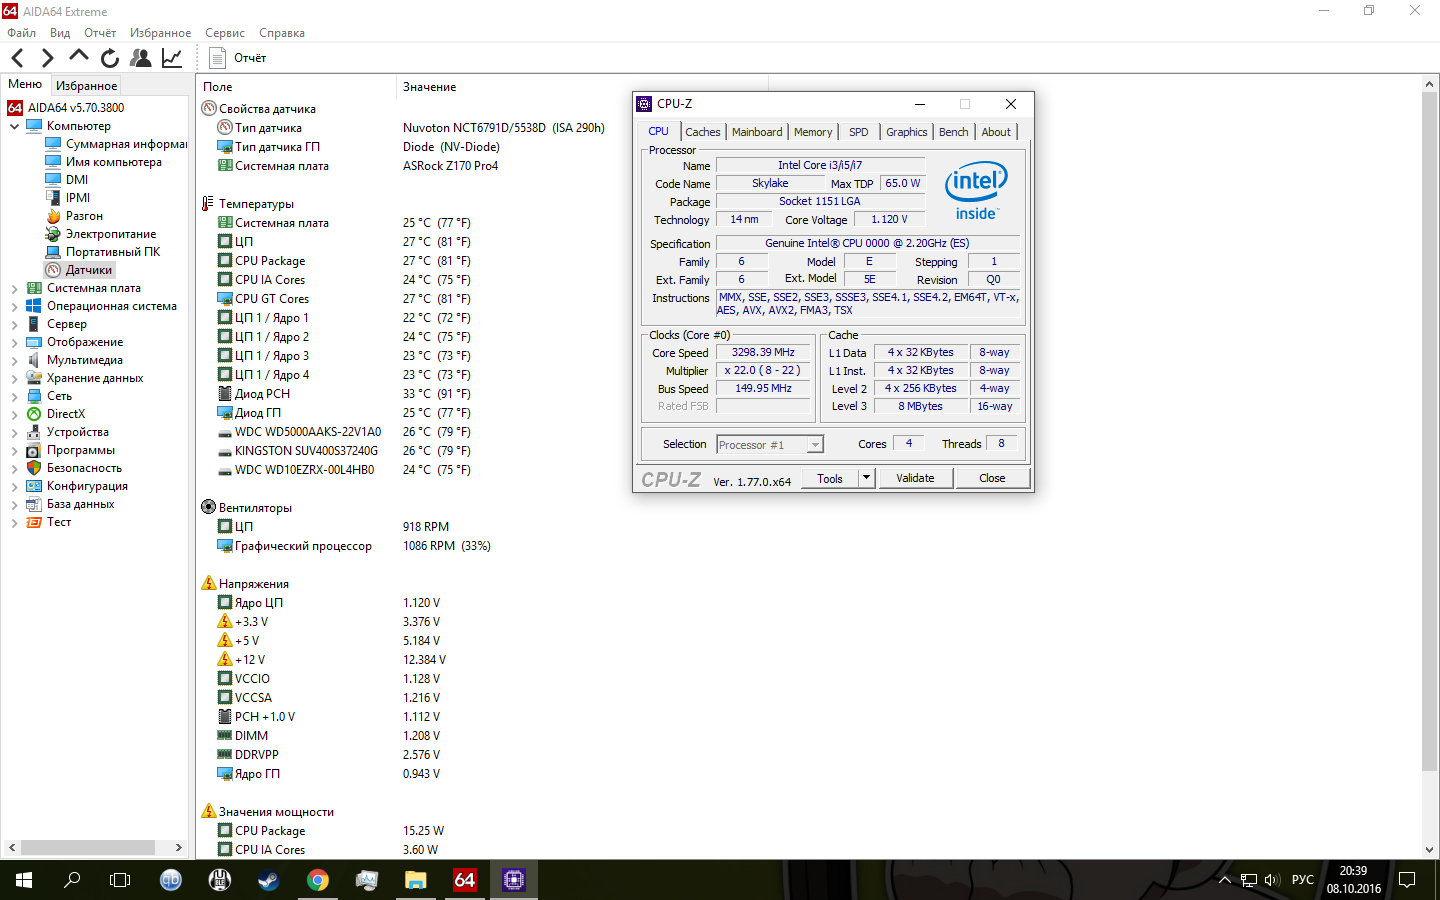Select the IPMI tree item

tap(78, 198)
